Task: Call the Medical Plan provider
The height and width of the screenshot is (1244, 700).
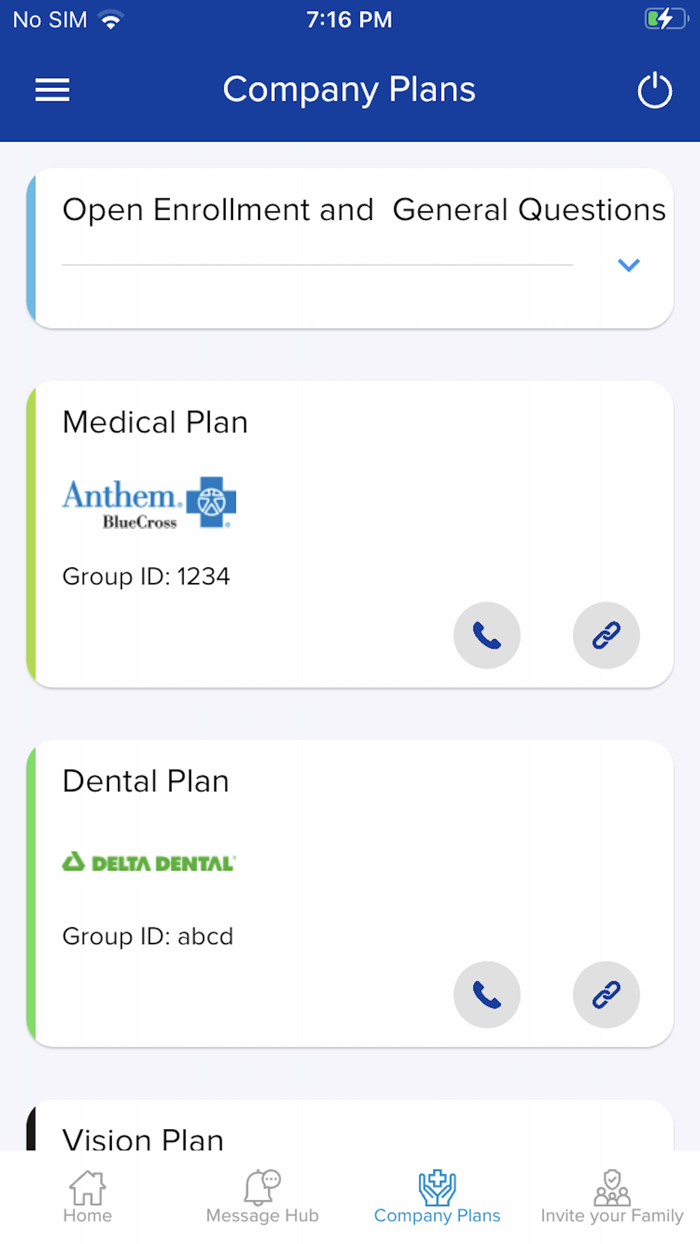Action: pos(487,635)
